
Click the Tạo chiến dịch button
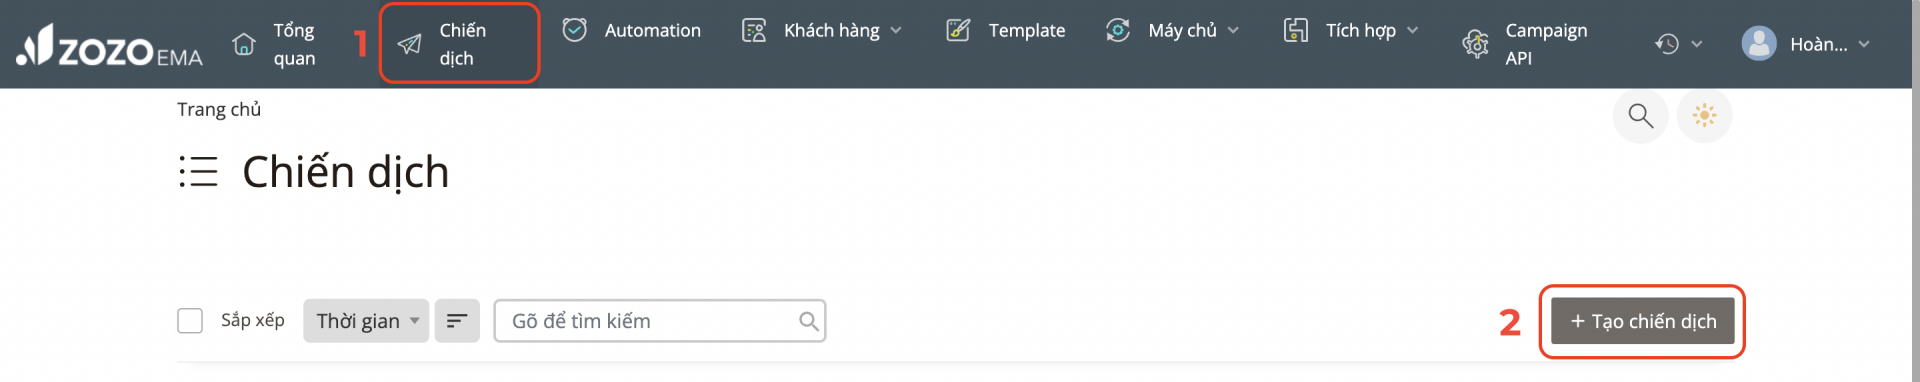tap(1642, 321)
